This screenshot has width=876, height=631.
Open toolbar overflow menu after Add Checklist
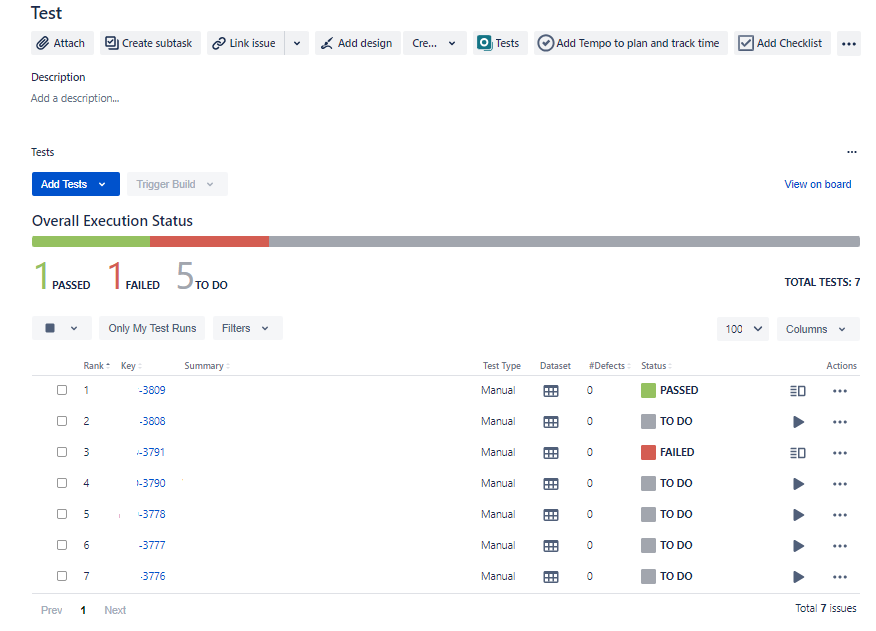coord(848,44)
